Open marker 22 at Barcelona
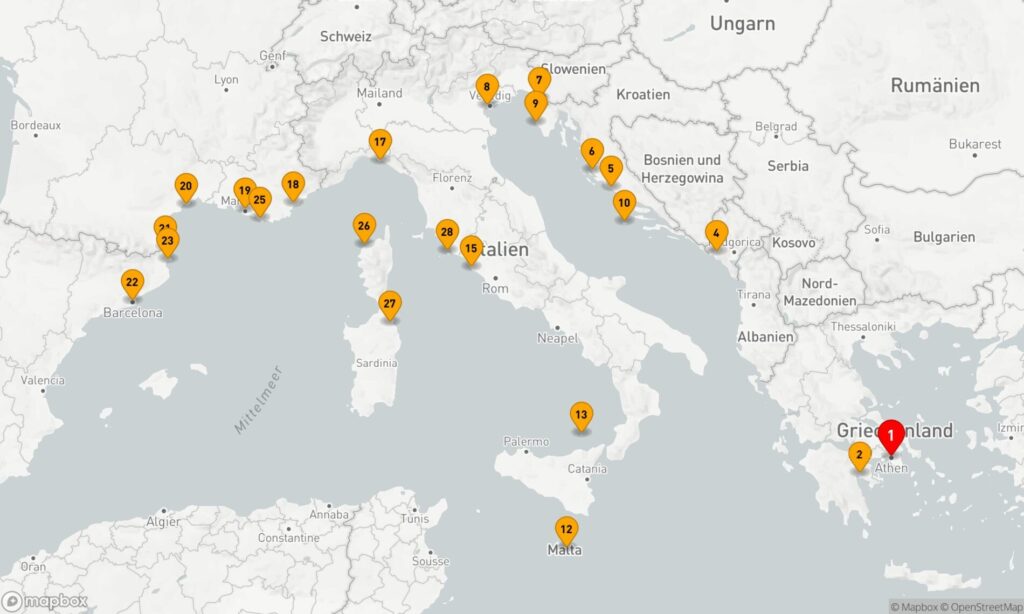This screenshot has width=1024, height=614. point(133,283)
